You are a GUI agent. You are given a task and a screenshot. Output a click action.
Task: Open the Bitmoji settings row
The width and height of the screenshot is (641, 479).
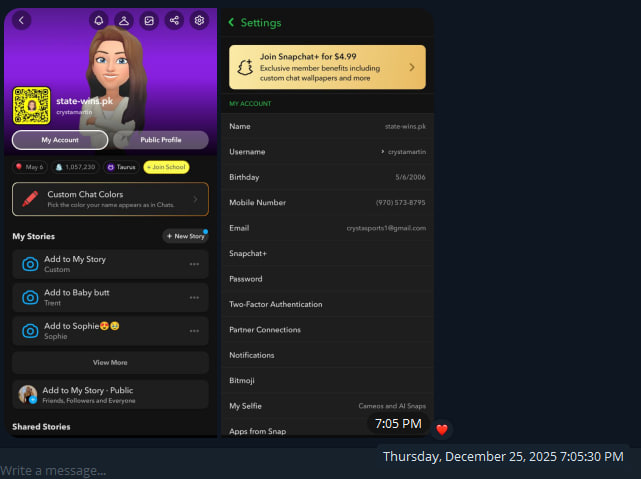327,381
